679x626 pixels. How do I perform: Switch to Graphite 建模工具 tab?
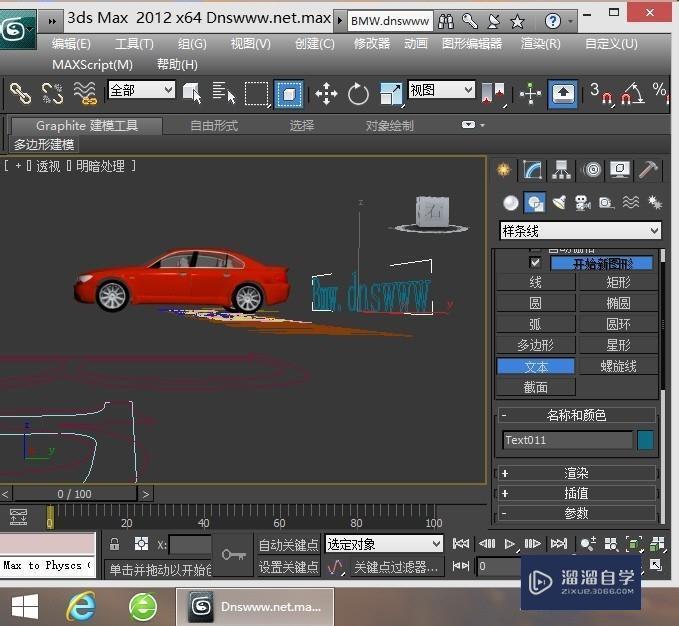tap(87, 126)
